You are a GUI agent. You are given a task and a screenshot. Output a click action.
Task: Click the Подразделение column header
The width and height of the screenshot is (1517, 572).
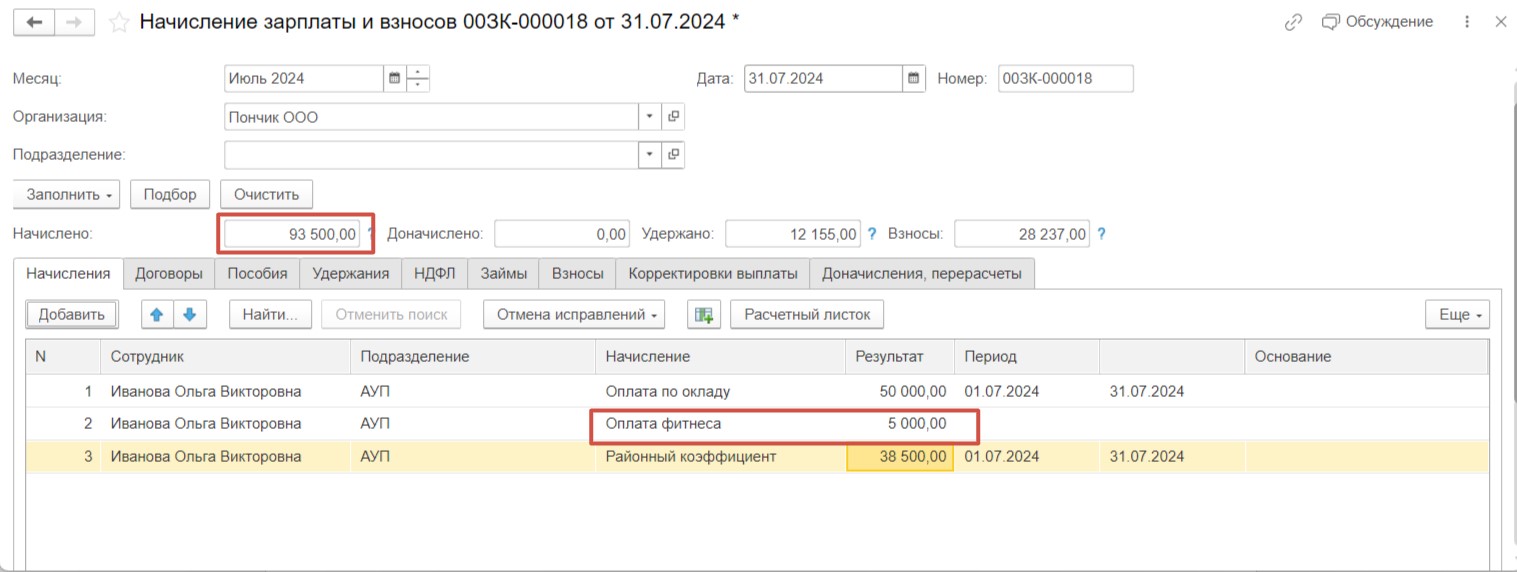point(472,356)
